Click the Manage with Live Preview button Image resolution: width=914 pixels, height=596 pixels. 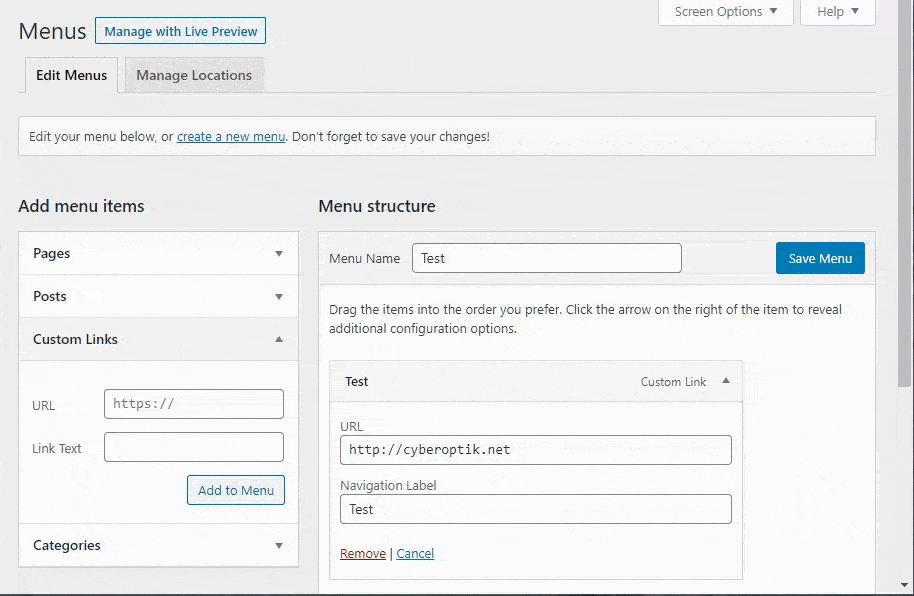tap(180, 31)
